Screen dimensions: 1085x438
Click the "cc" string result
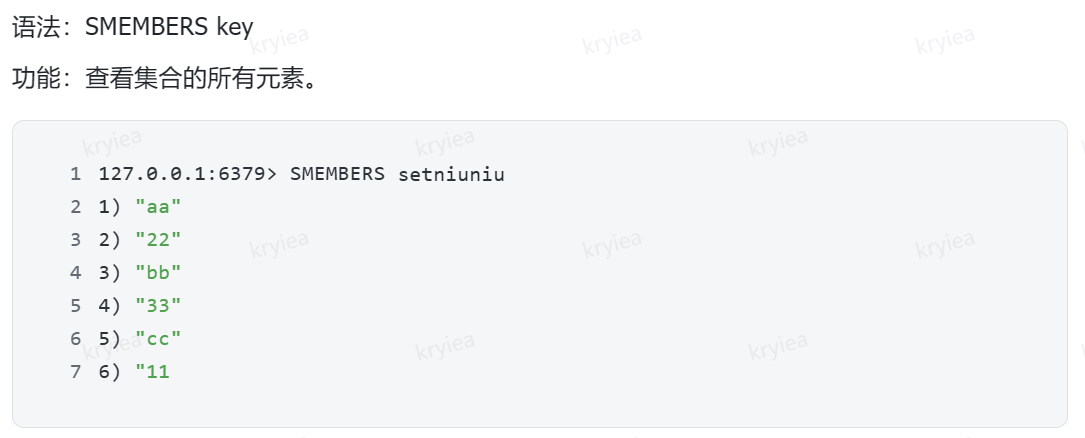tap(158, 339)
